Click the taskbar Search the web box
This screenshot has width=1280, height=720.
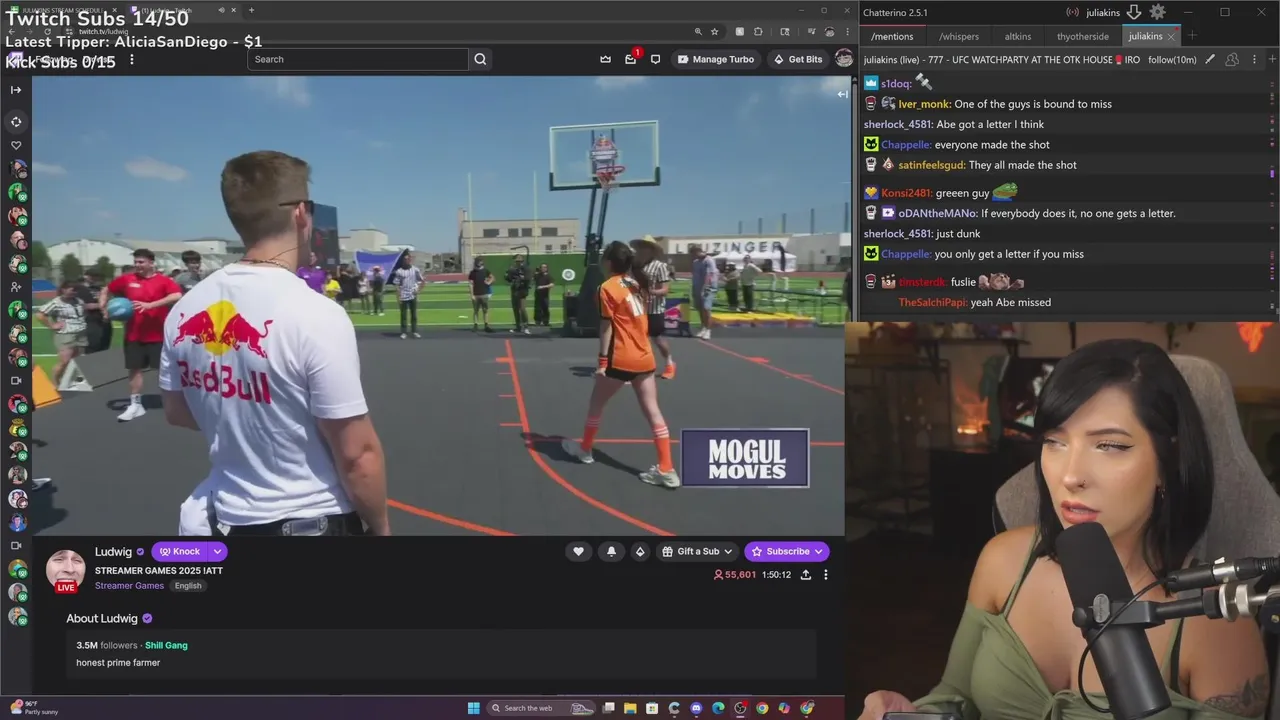[541, 708]
